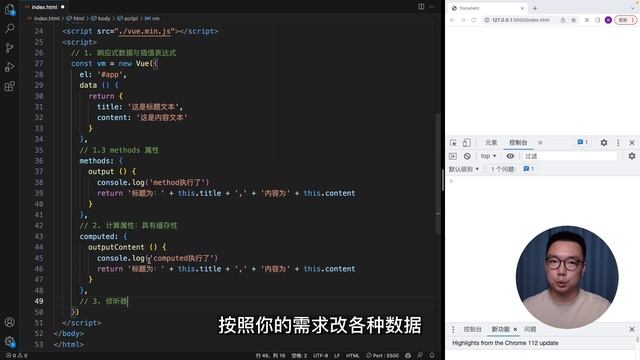Click the issues badge in DevTools toolbar
This screenshot has height=360, width=640.
pyautogui.click(x=583, y=142)
